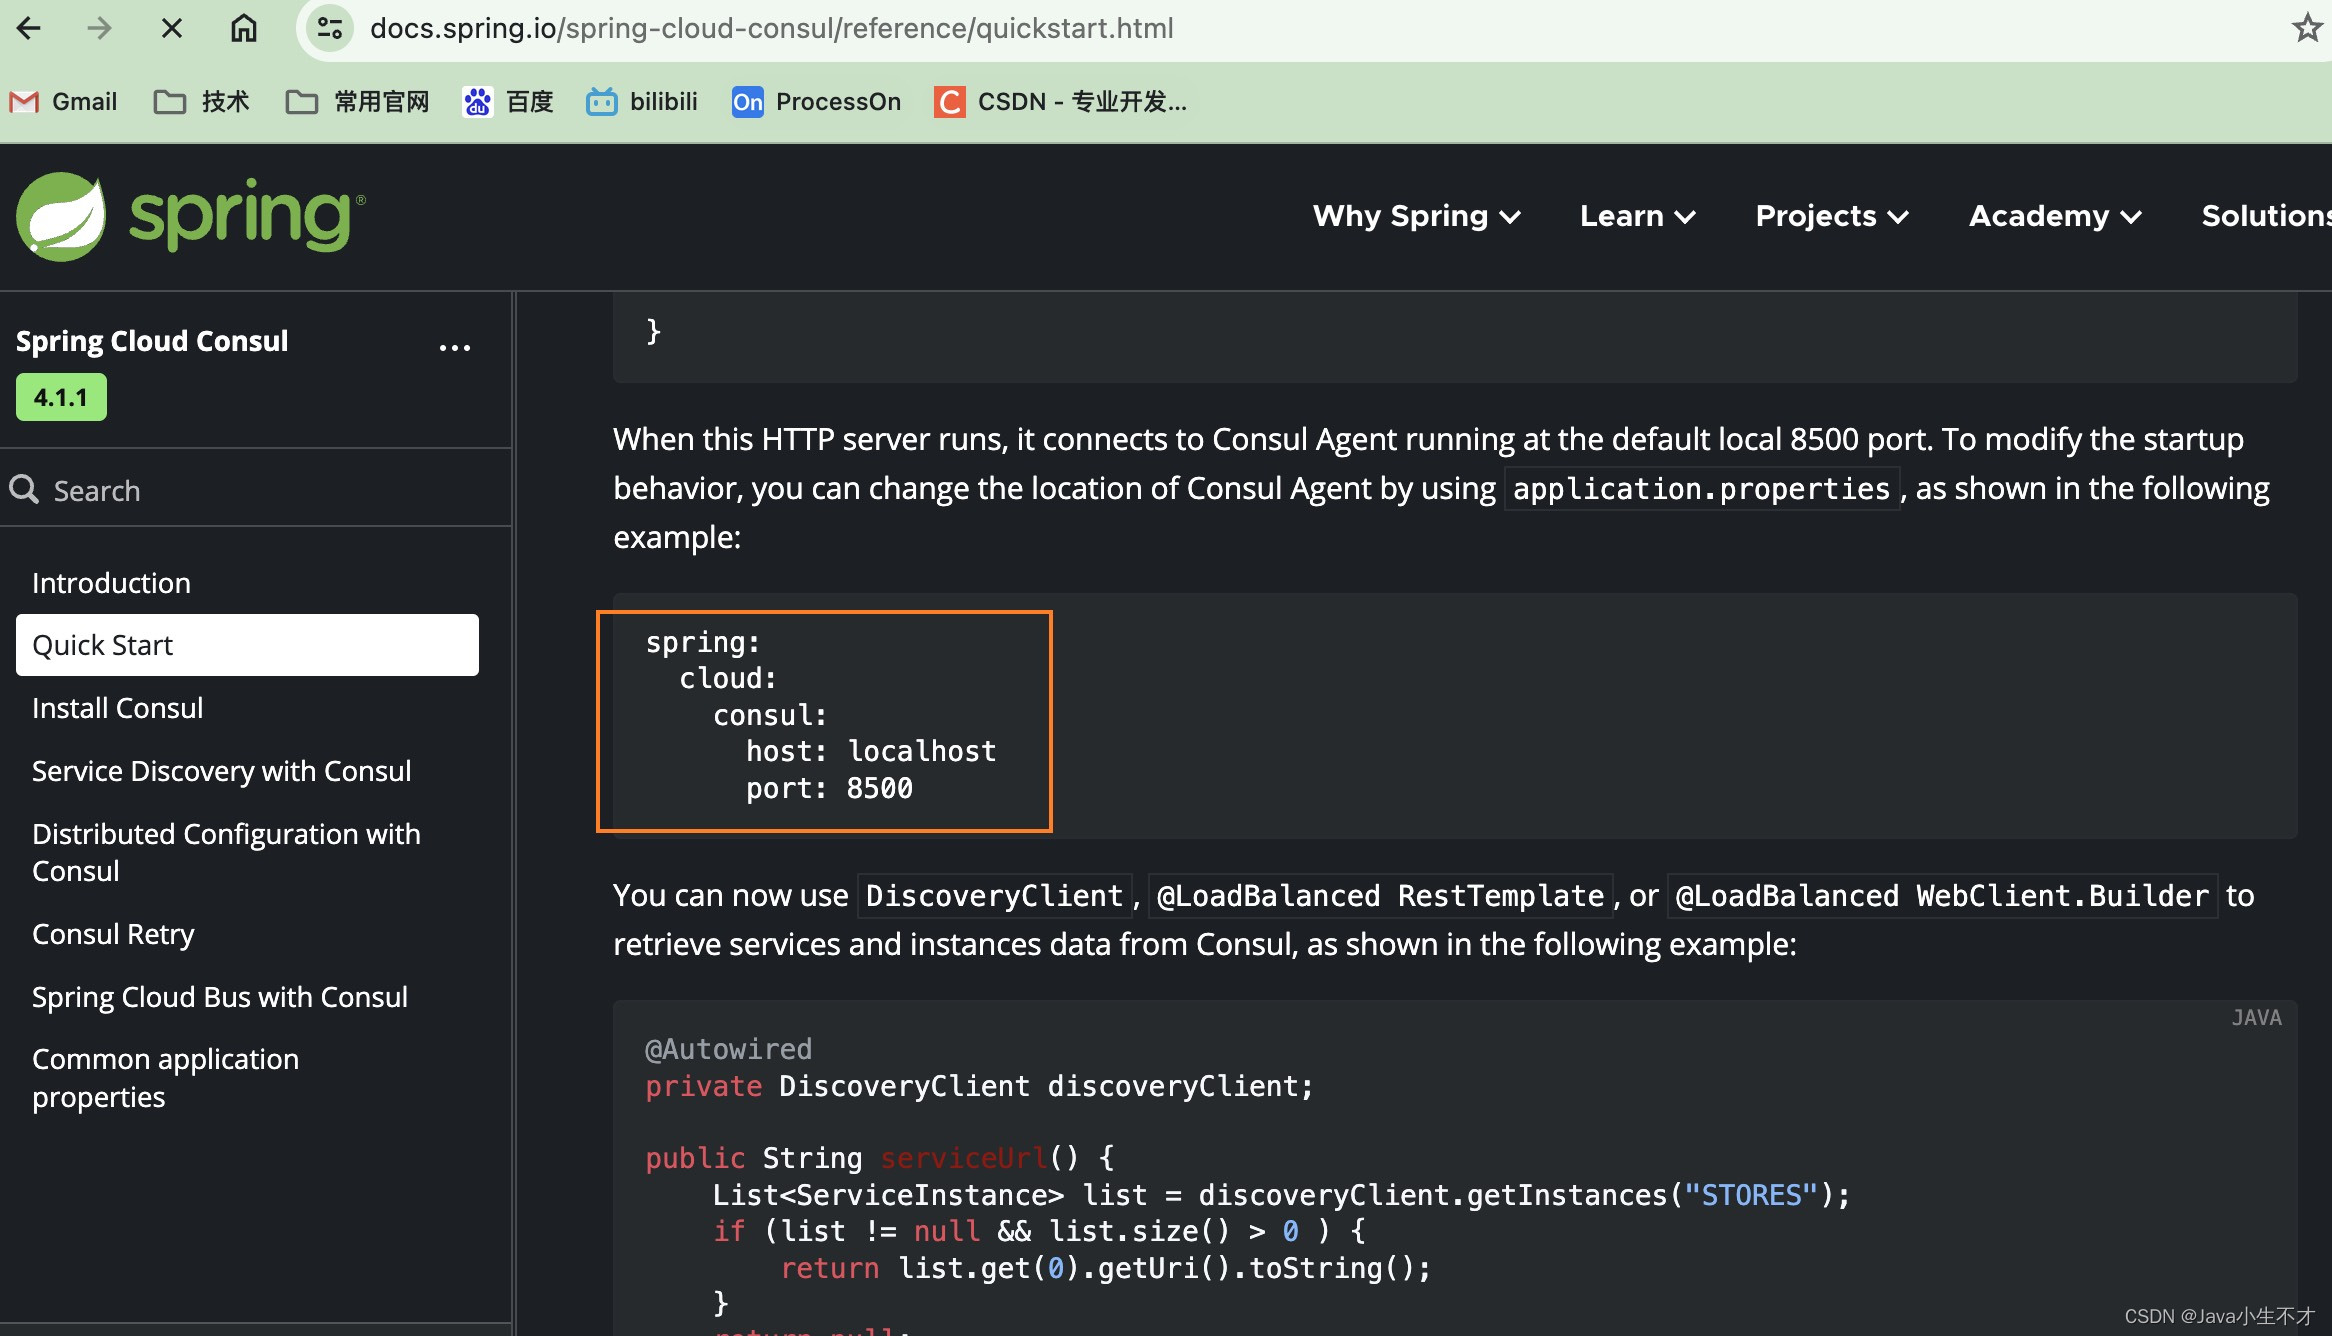This screenshot has height=1336, width=2332.
Task: Bookmark this page with the star icon
Action: [2307, 28]
